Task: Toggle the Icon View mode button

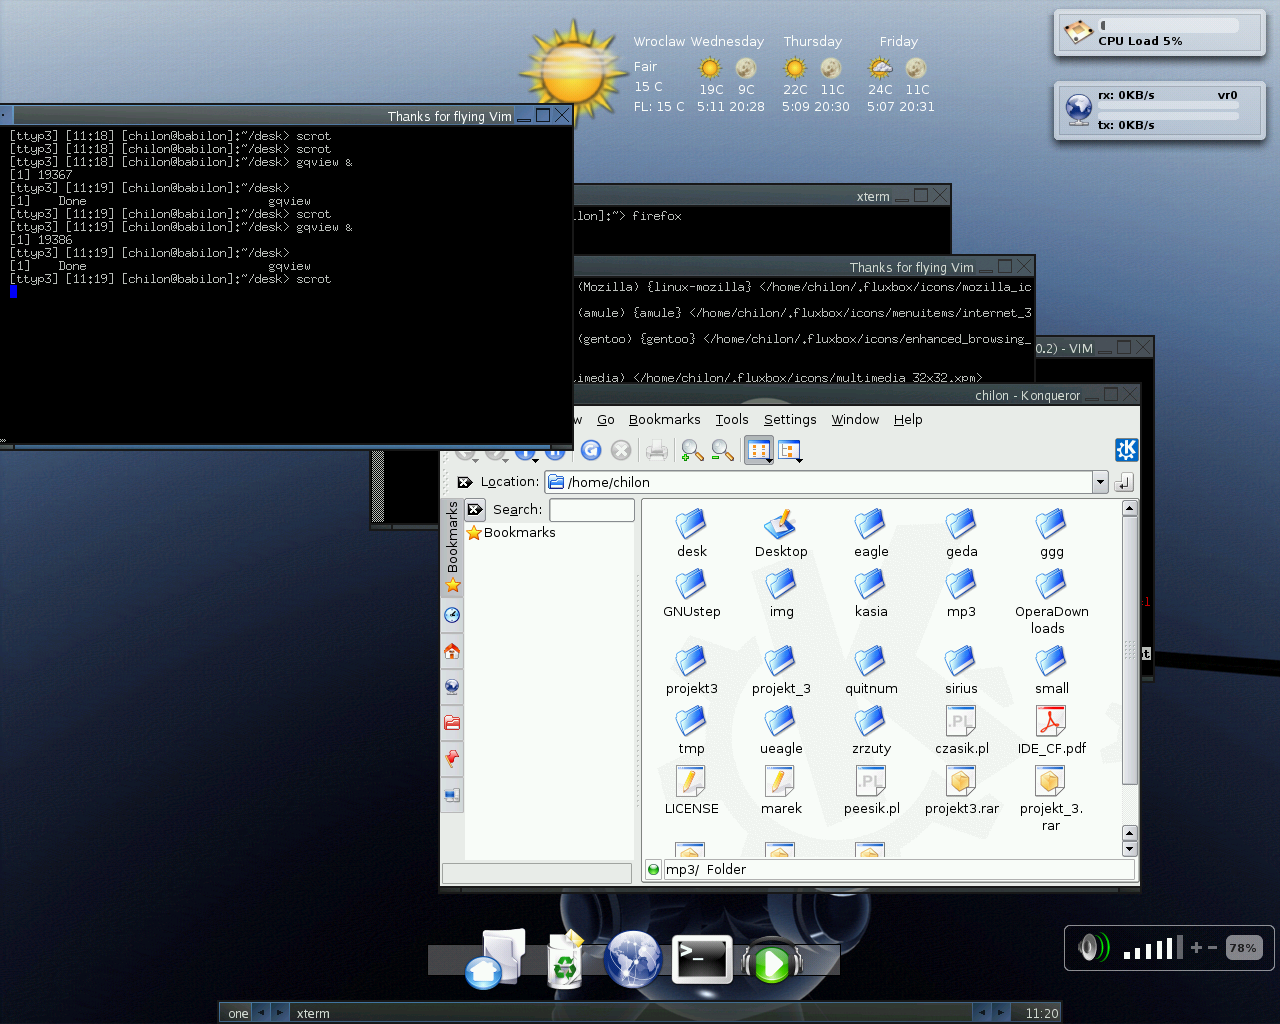Action: click(758, 451)
